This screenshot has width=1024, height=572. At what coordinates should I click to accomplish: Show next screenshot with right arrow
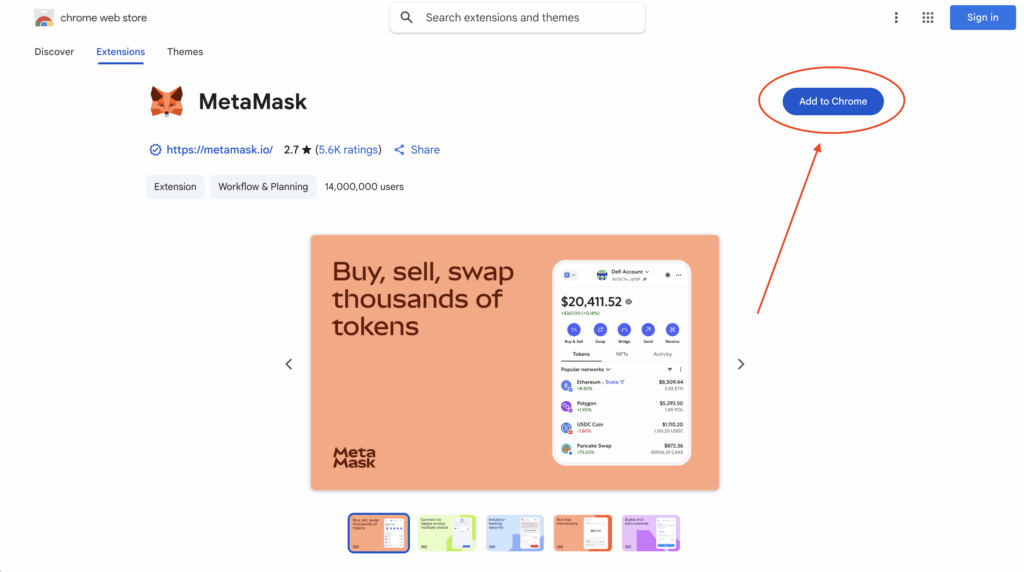pyautogui.click(x=741, y=364)
